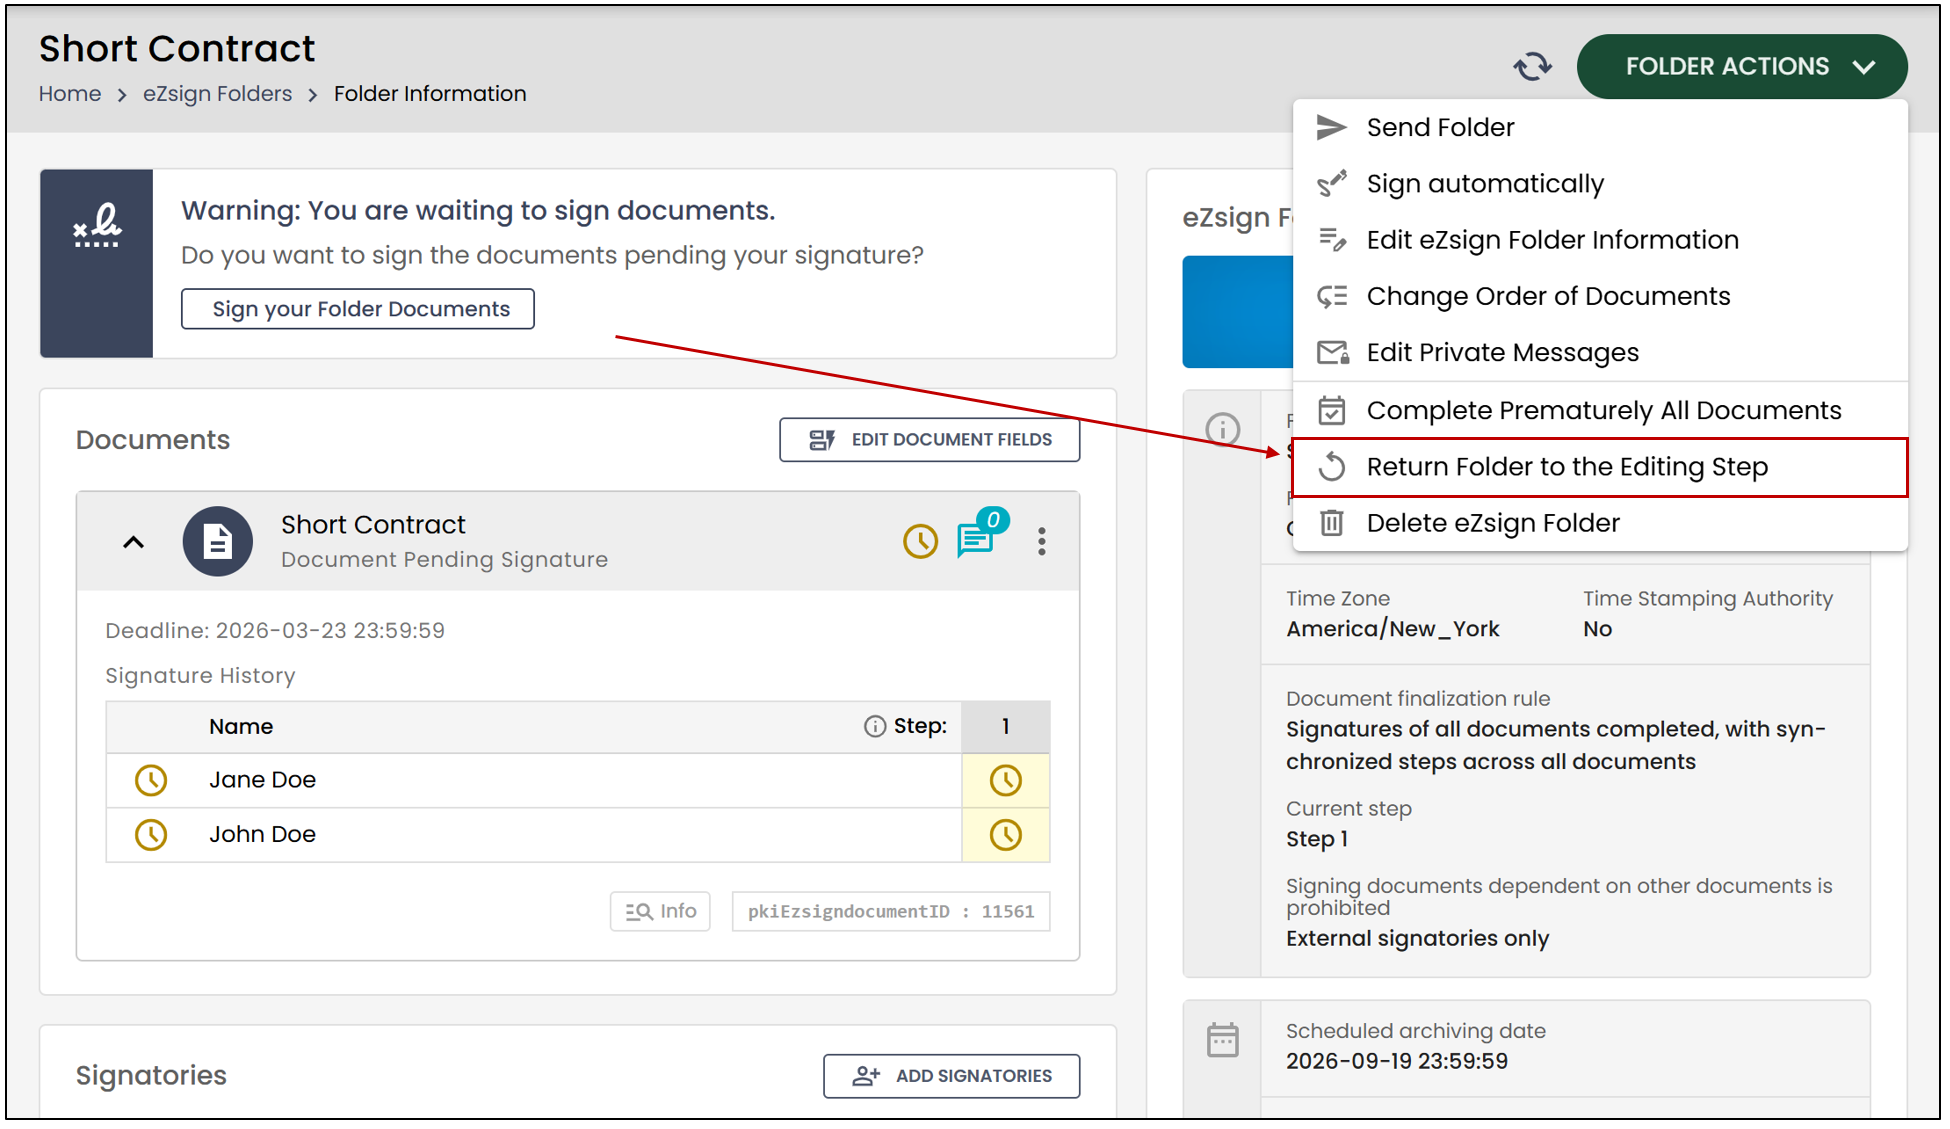The width and height of the screenshot is (1950, 1129).
Task: Click Sign your Folder Documents button
Action: click(x=358, y=309)
